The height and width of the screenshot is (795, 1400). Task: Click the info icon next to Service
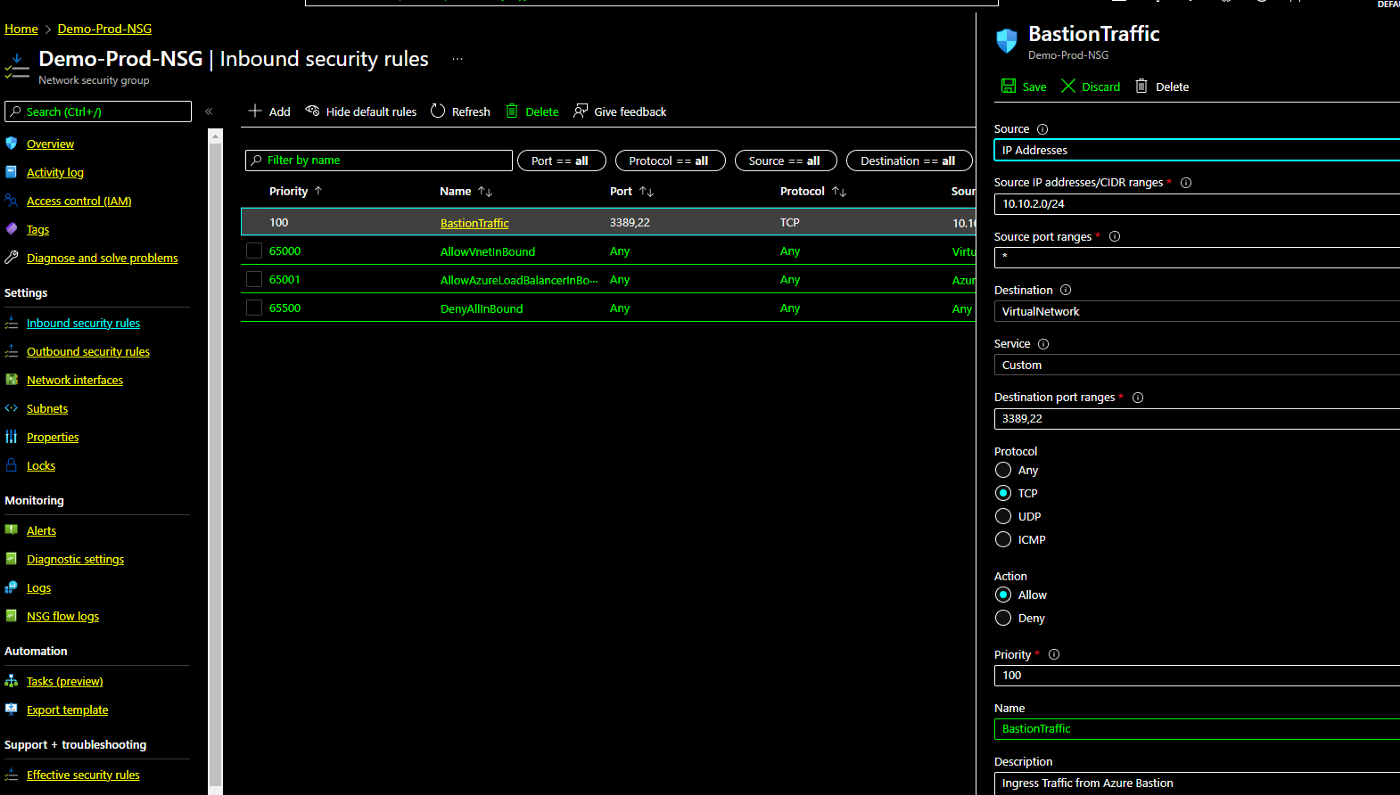[x=1044, y=344]
